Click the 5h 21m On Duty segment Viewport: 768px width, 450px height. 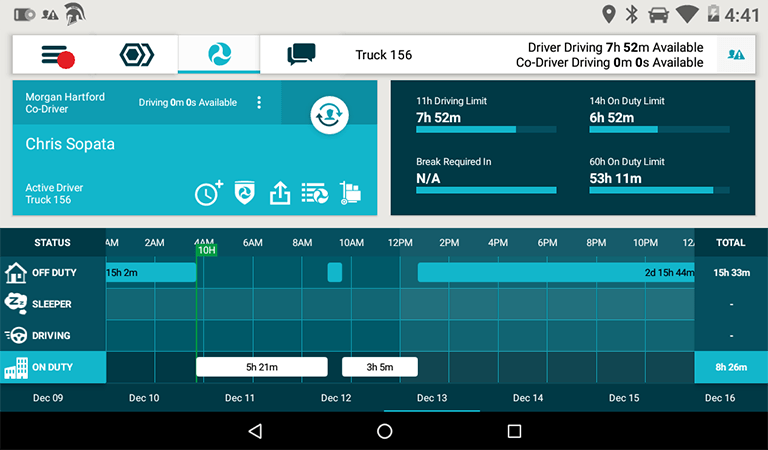(262, 367)
